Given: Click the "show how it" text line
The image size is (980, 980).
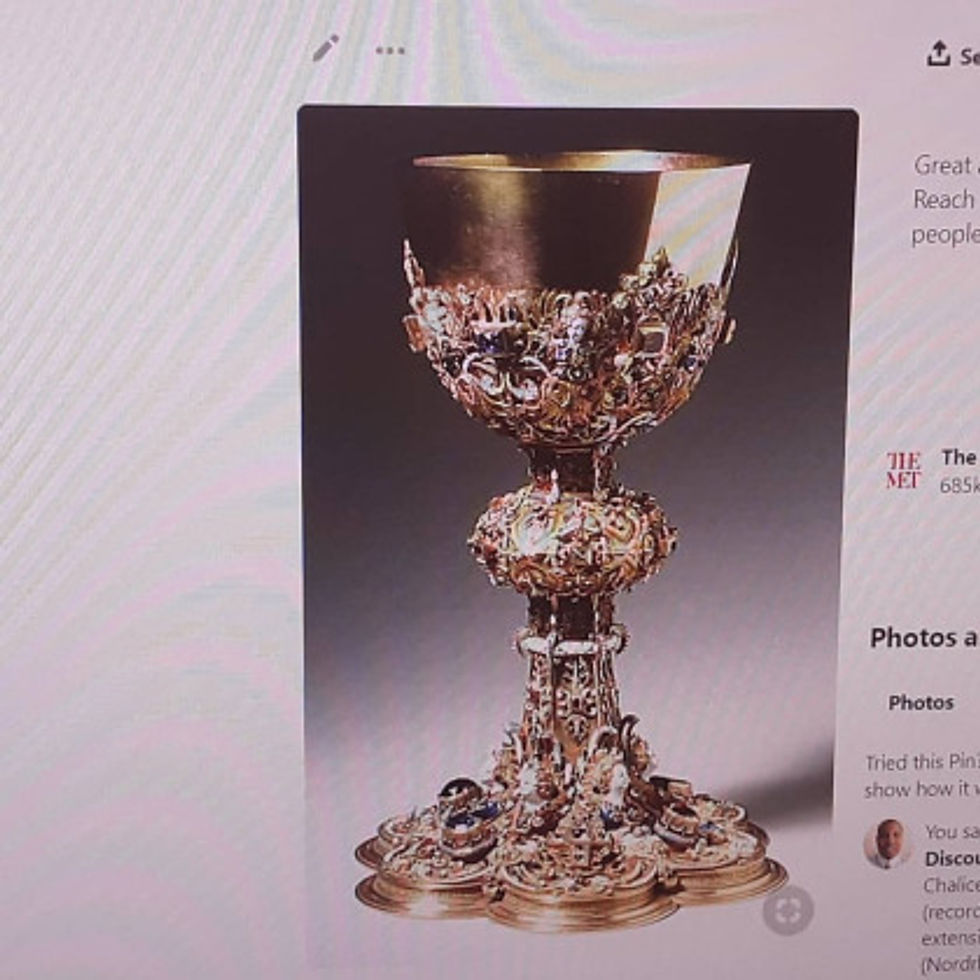Looking at the screenshot, I should tap(921, 789).
